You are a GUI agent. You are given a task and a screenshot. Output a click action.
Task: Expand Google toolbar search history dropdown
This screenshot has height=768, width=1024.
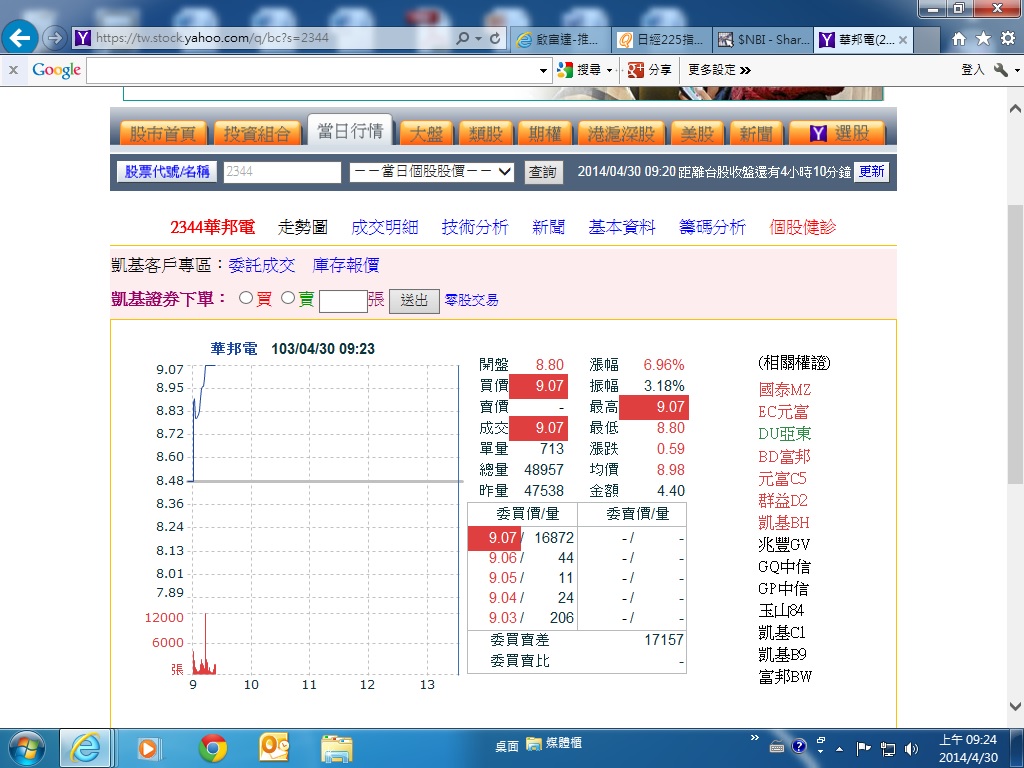[543, 70]
